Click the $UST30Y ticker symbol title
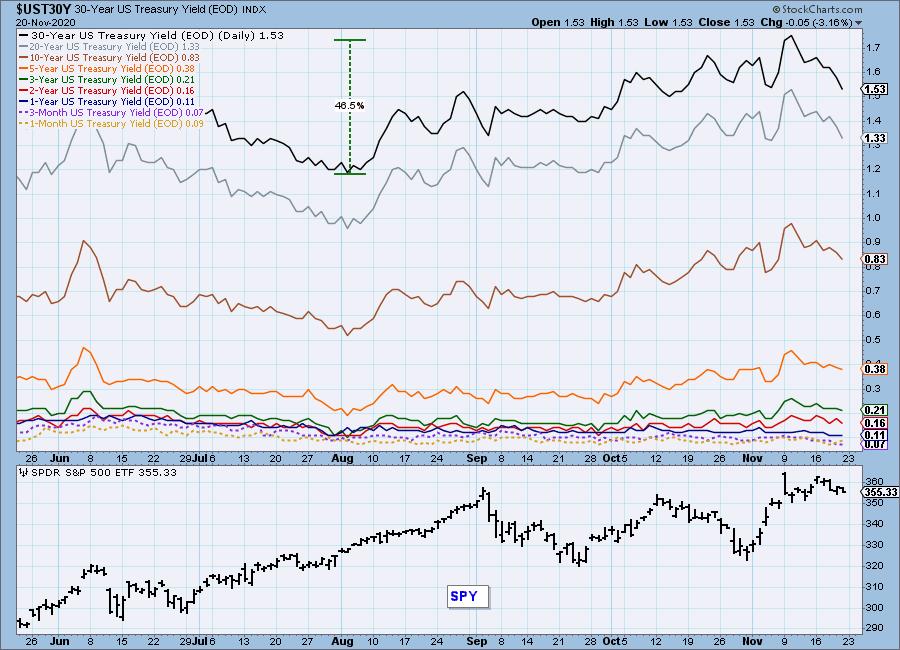This screenshot has width=900, height=650. [44, 10]
